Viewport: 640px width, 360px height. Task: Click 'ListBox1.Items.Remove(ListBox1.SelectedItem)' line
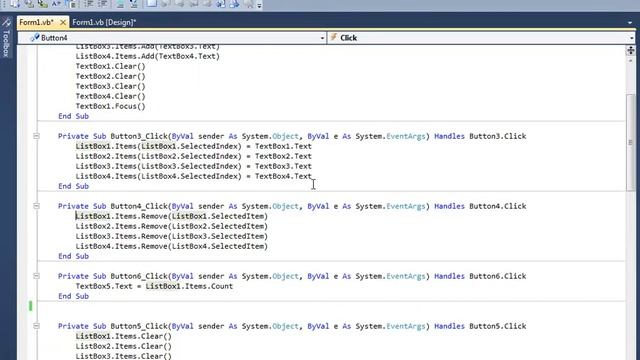[x=171, y=216]
